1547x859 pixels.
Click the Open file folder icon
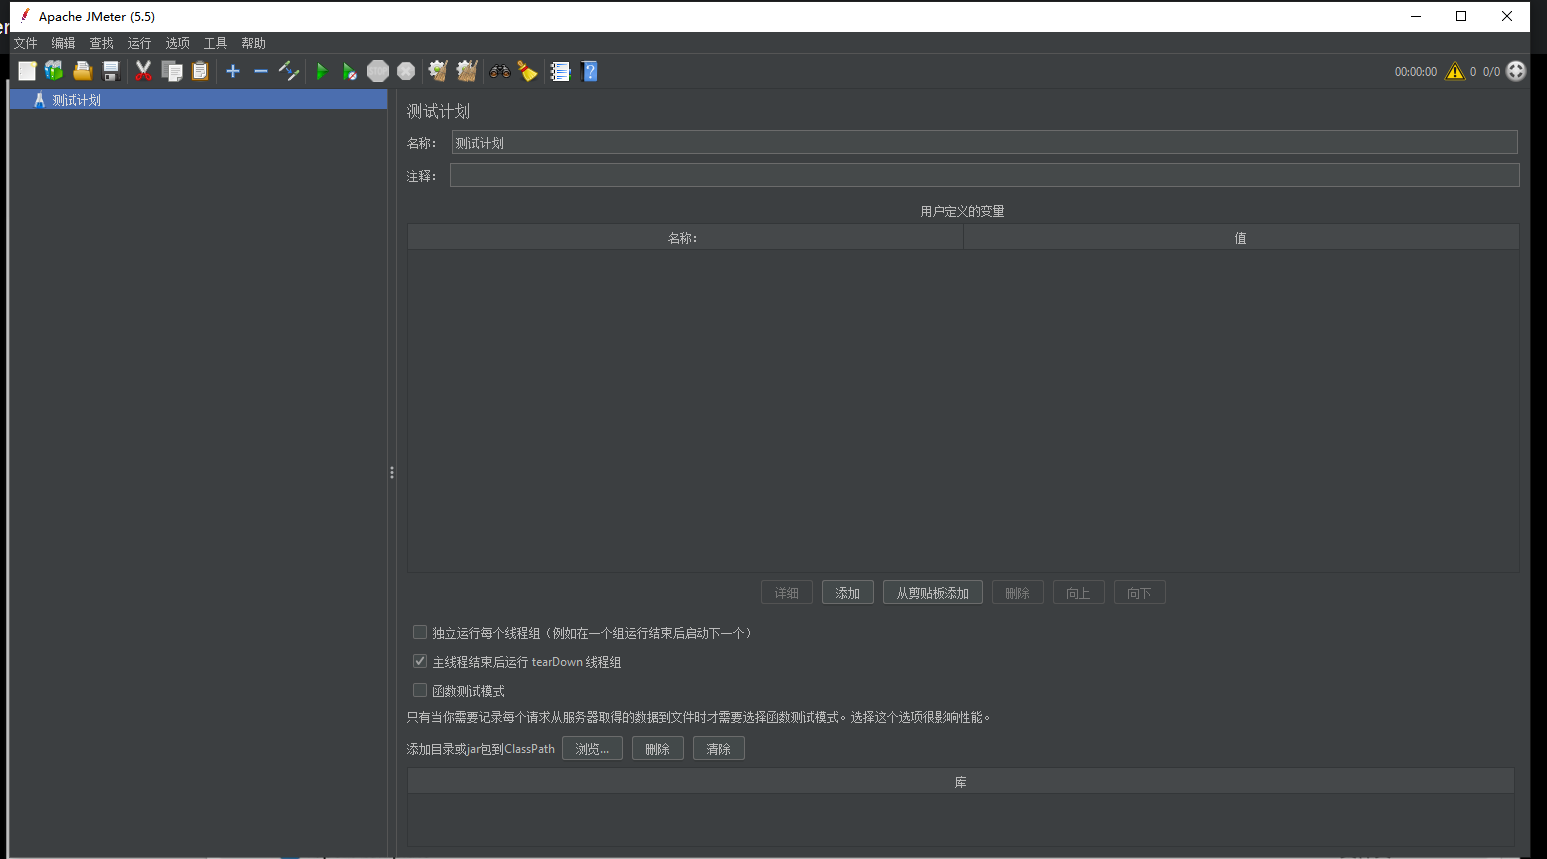(x=83, y=71)
